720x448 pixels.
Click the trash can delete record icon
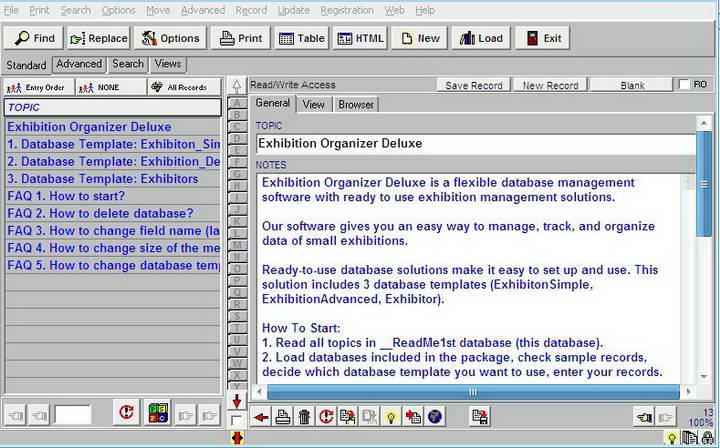304,417
